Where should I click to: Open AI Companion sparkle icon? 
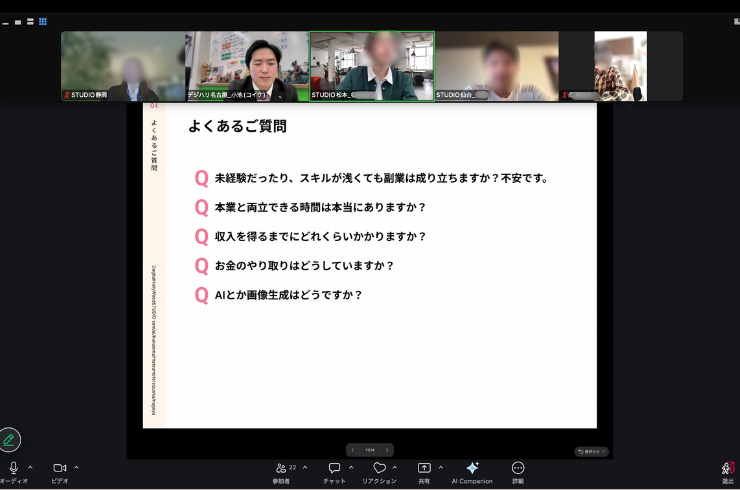pyautogui.click(x=472, y=468)
